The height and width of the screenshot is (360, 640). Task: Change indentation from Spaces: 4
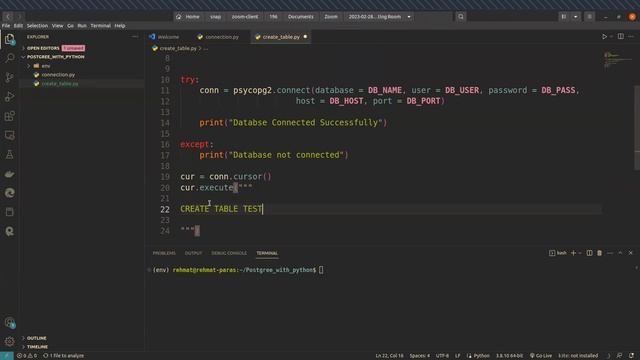click(x=420, y=356)
